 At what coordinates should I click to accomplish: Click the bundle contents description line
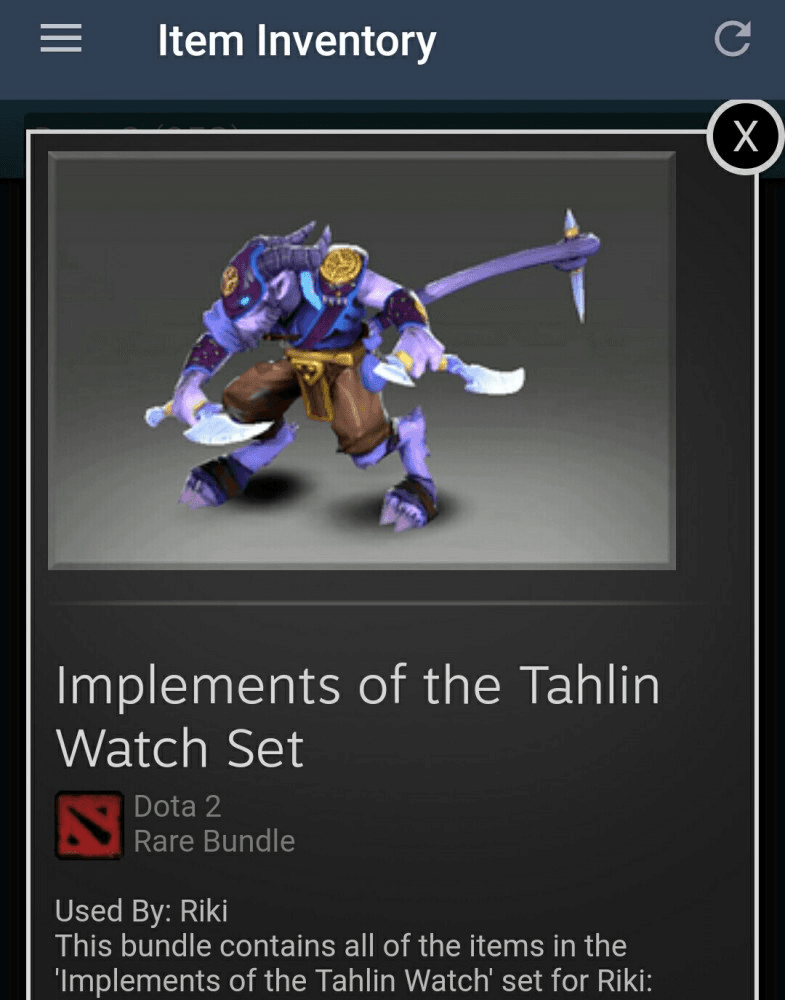[x=341, y=946]
